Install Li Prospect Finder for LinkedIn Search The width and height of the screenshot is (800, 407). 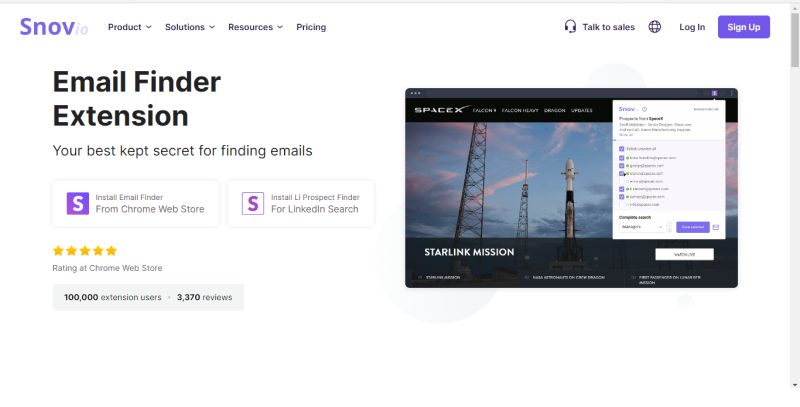point(301,203)
